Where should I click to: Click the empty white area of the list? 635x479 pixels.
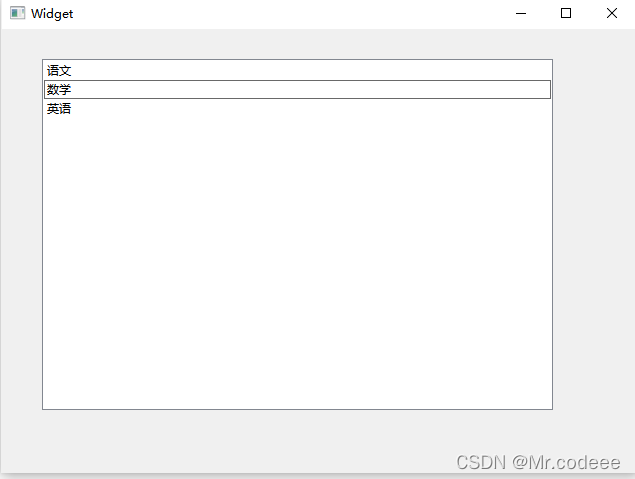(x=297, y=263)
